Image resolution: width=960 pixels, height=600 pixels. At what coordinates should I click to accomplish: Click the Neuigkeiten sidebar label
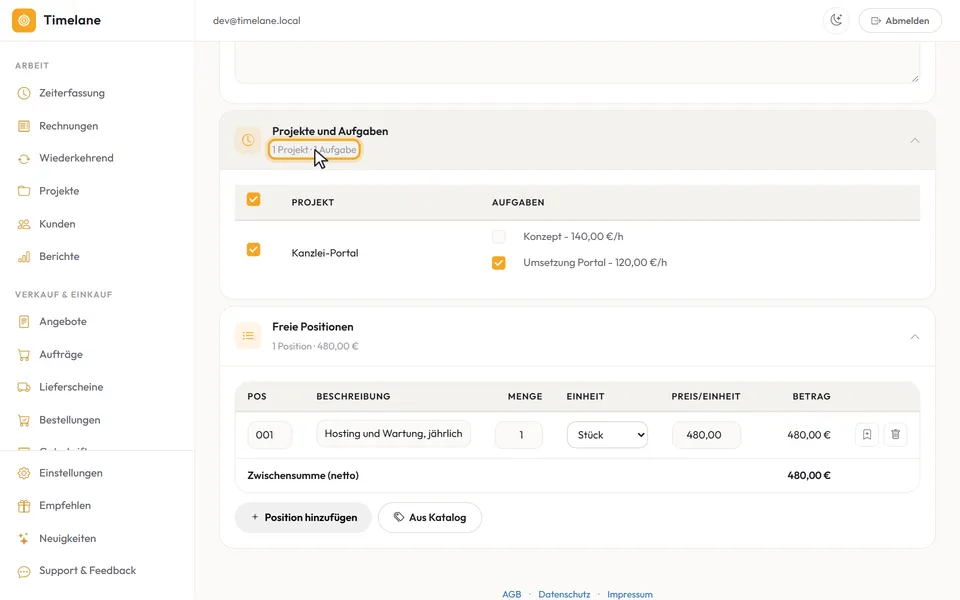coord(67,539)
